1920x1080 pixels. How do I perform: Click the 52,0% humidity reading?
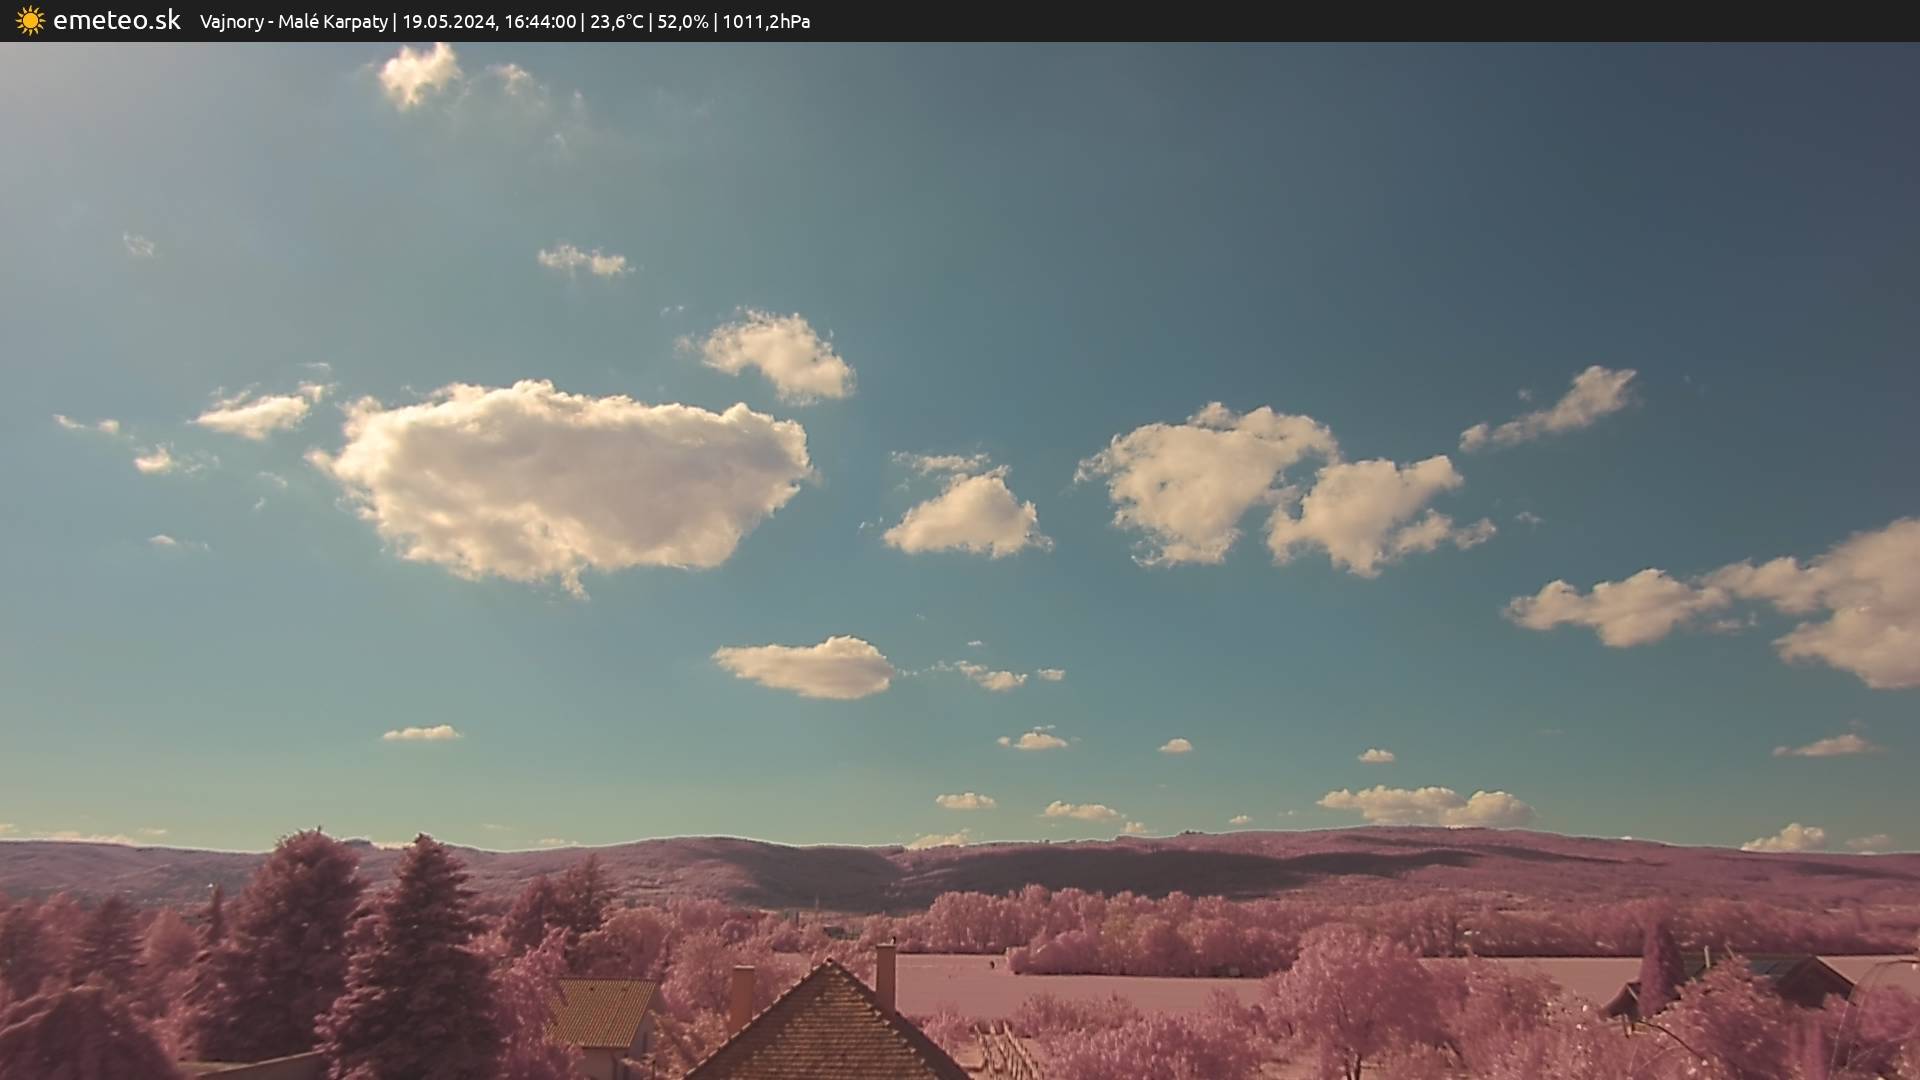pyautogui.click(x=683, y=22)
